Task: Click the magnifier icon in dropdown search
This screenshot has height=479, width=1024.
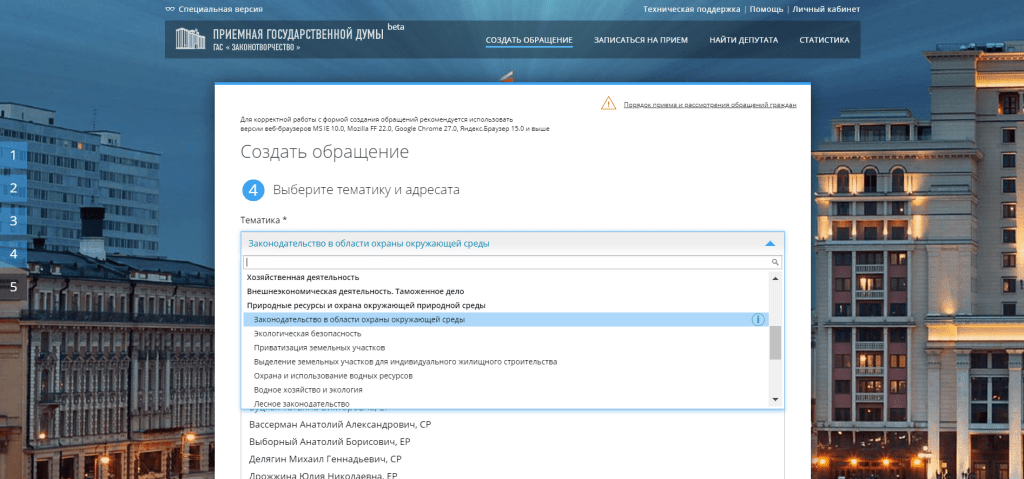Action: point(774,262)
